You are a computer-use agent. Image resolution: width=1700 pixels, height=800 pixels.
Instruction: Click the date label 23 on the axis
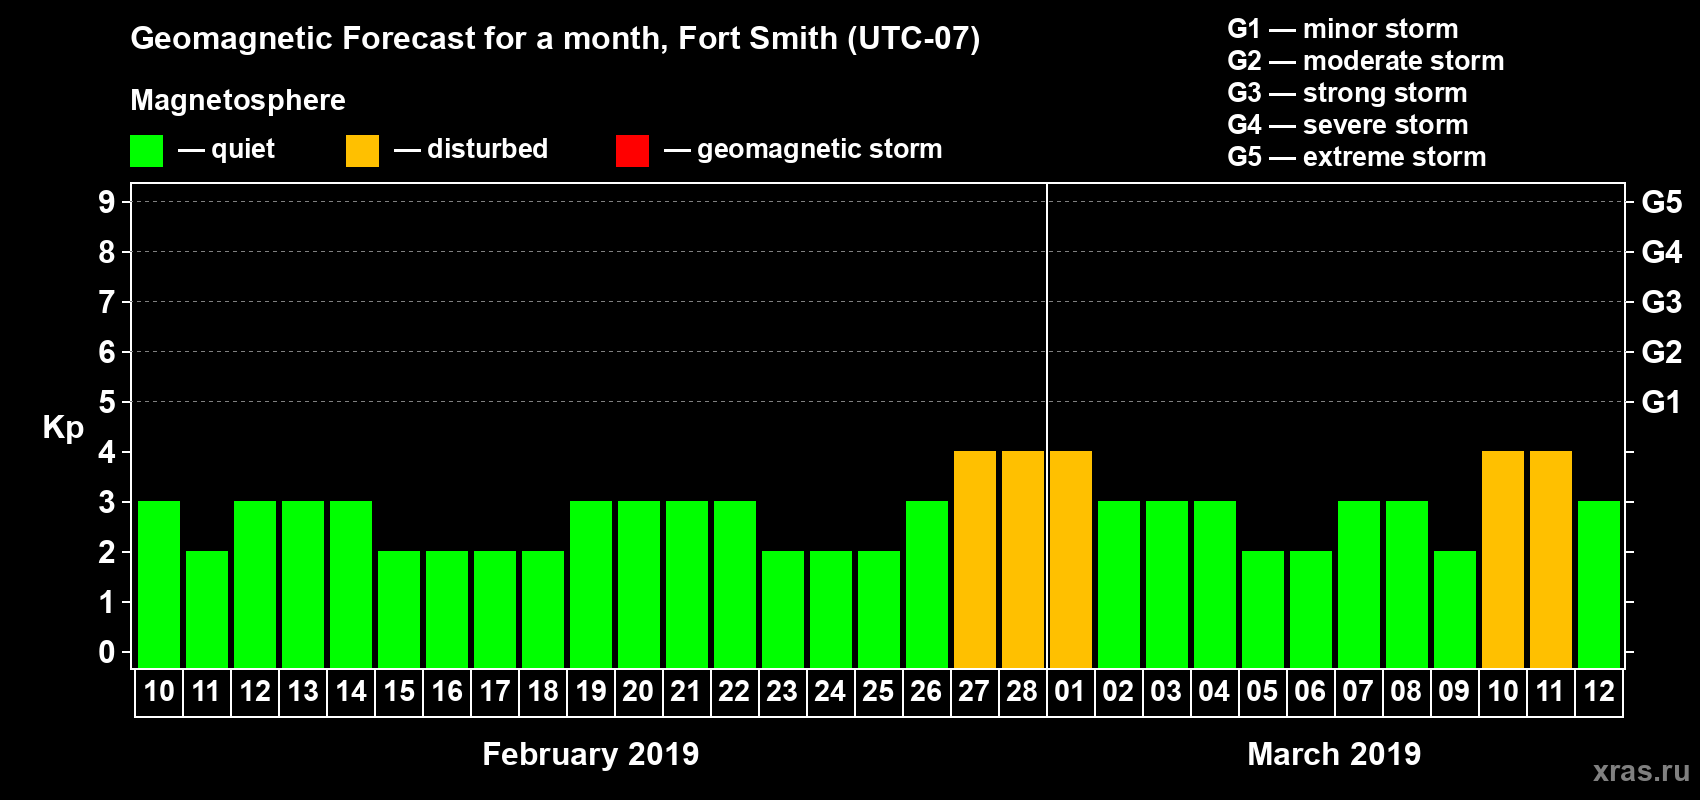pyautogui.click(x=781, y=692)
